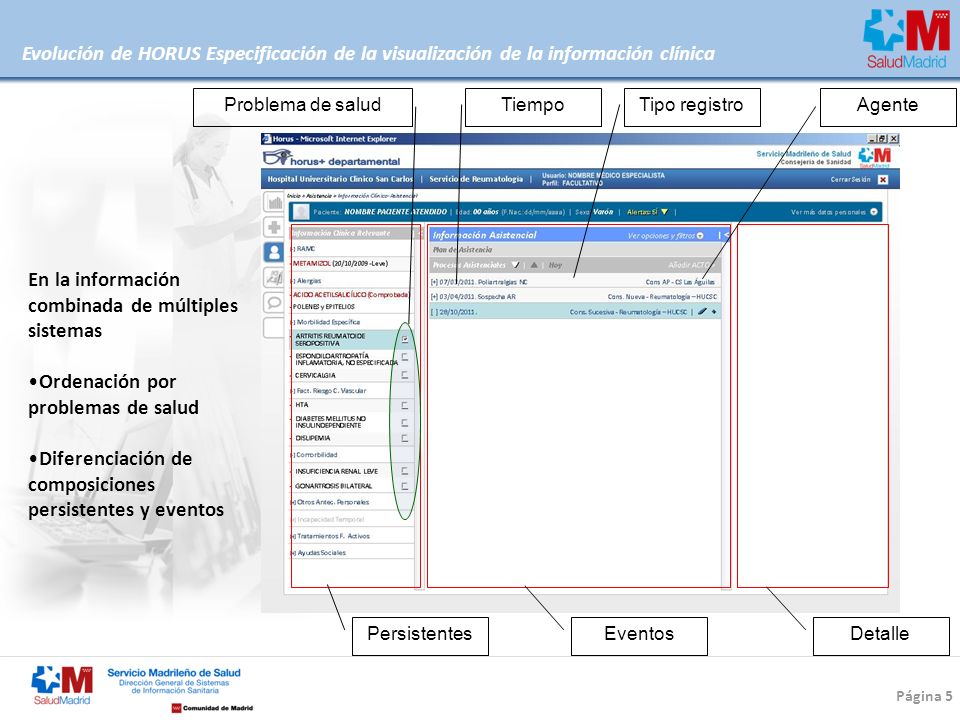
Task: Select POLENES y EPITELIOS entry
Action: [x=324, y=307]
